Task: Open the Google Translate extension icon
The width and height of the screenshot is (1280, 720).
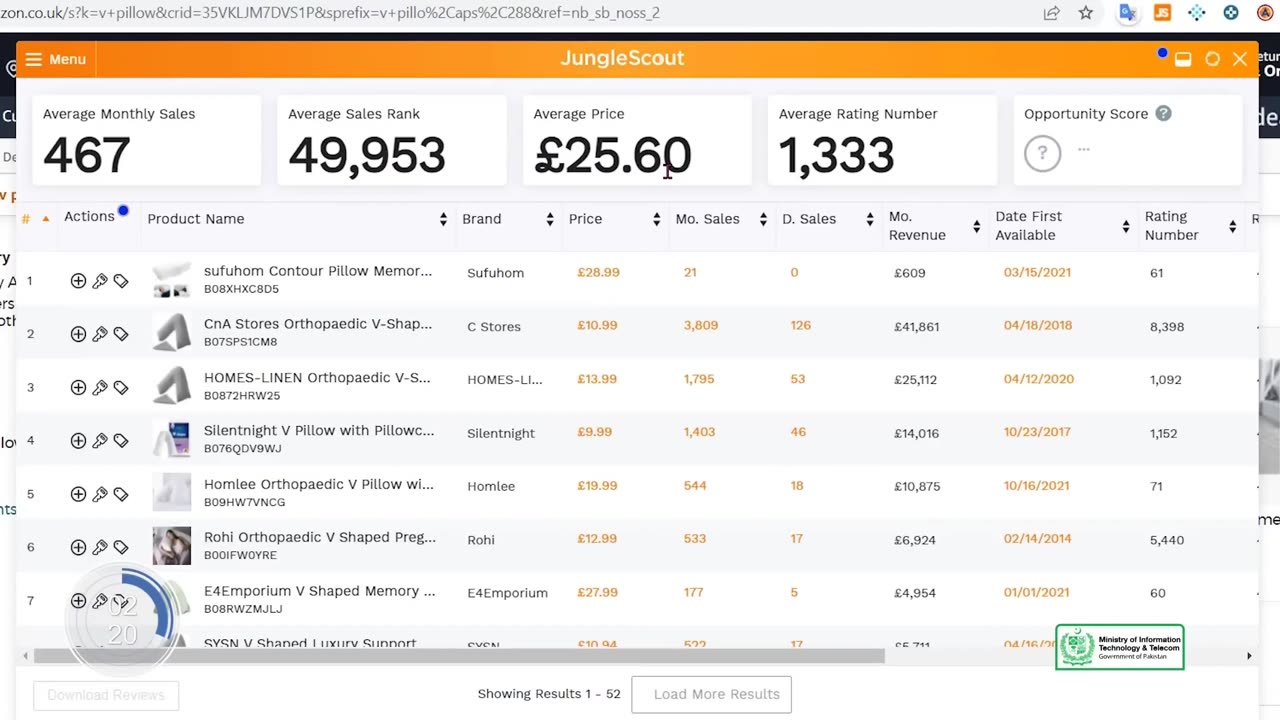Action: 1127,13
